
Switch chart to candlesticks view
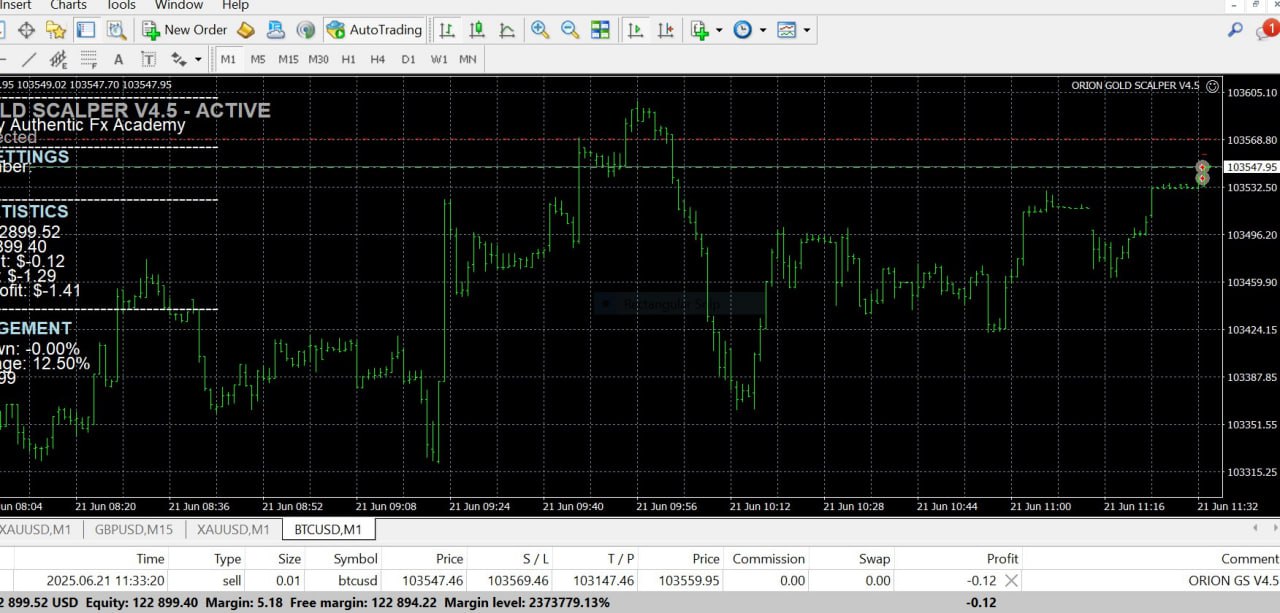(478, 30)
